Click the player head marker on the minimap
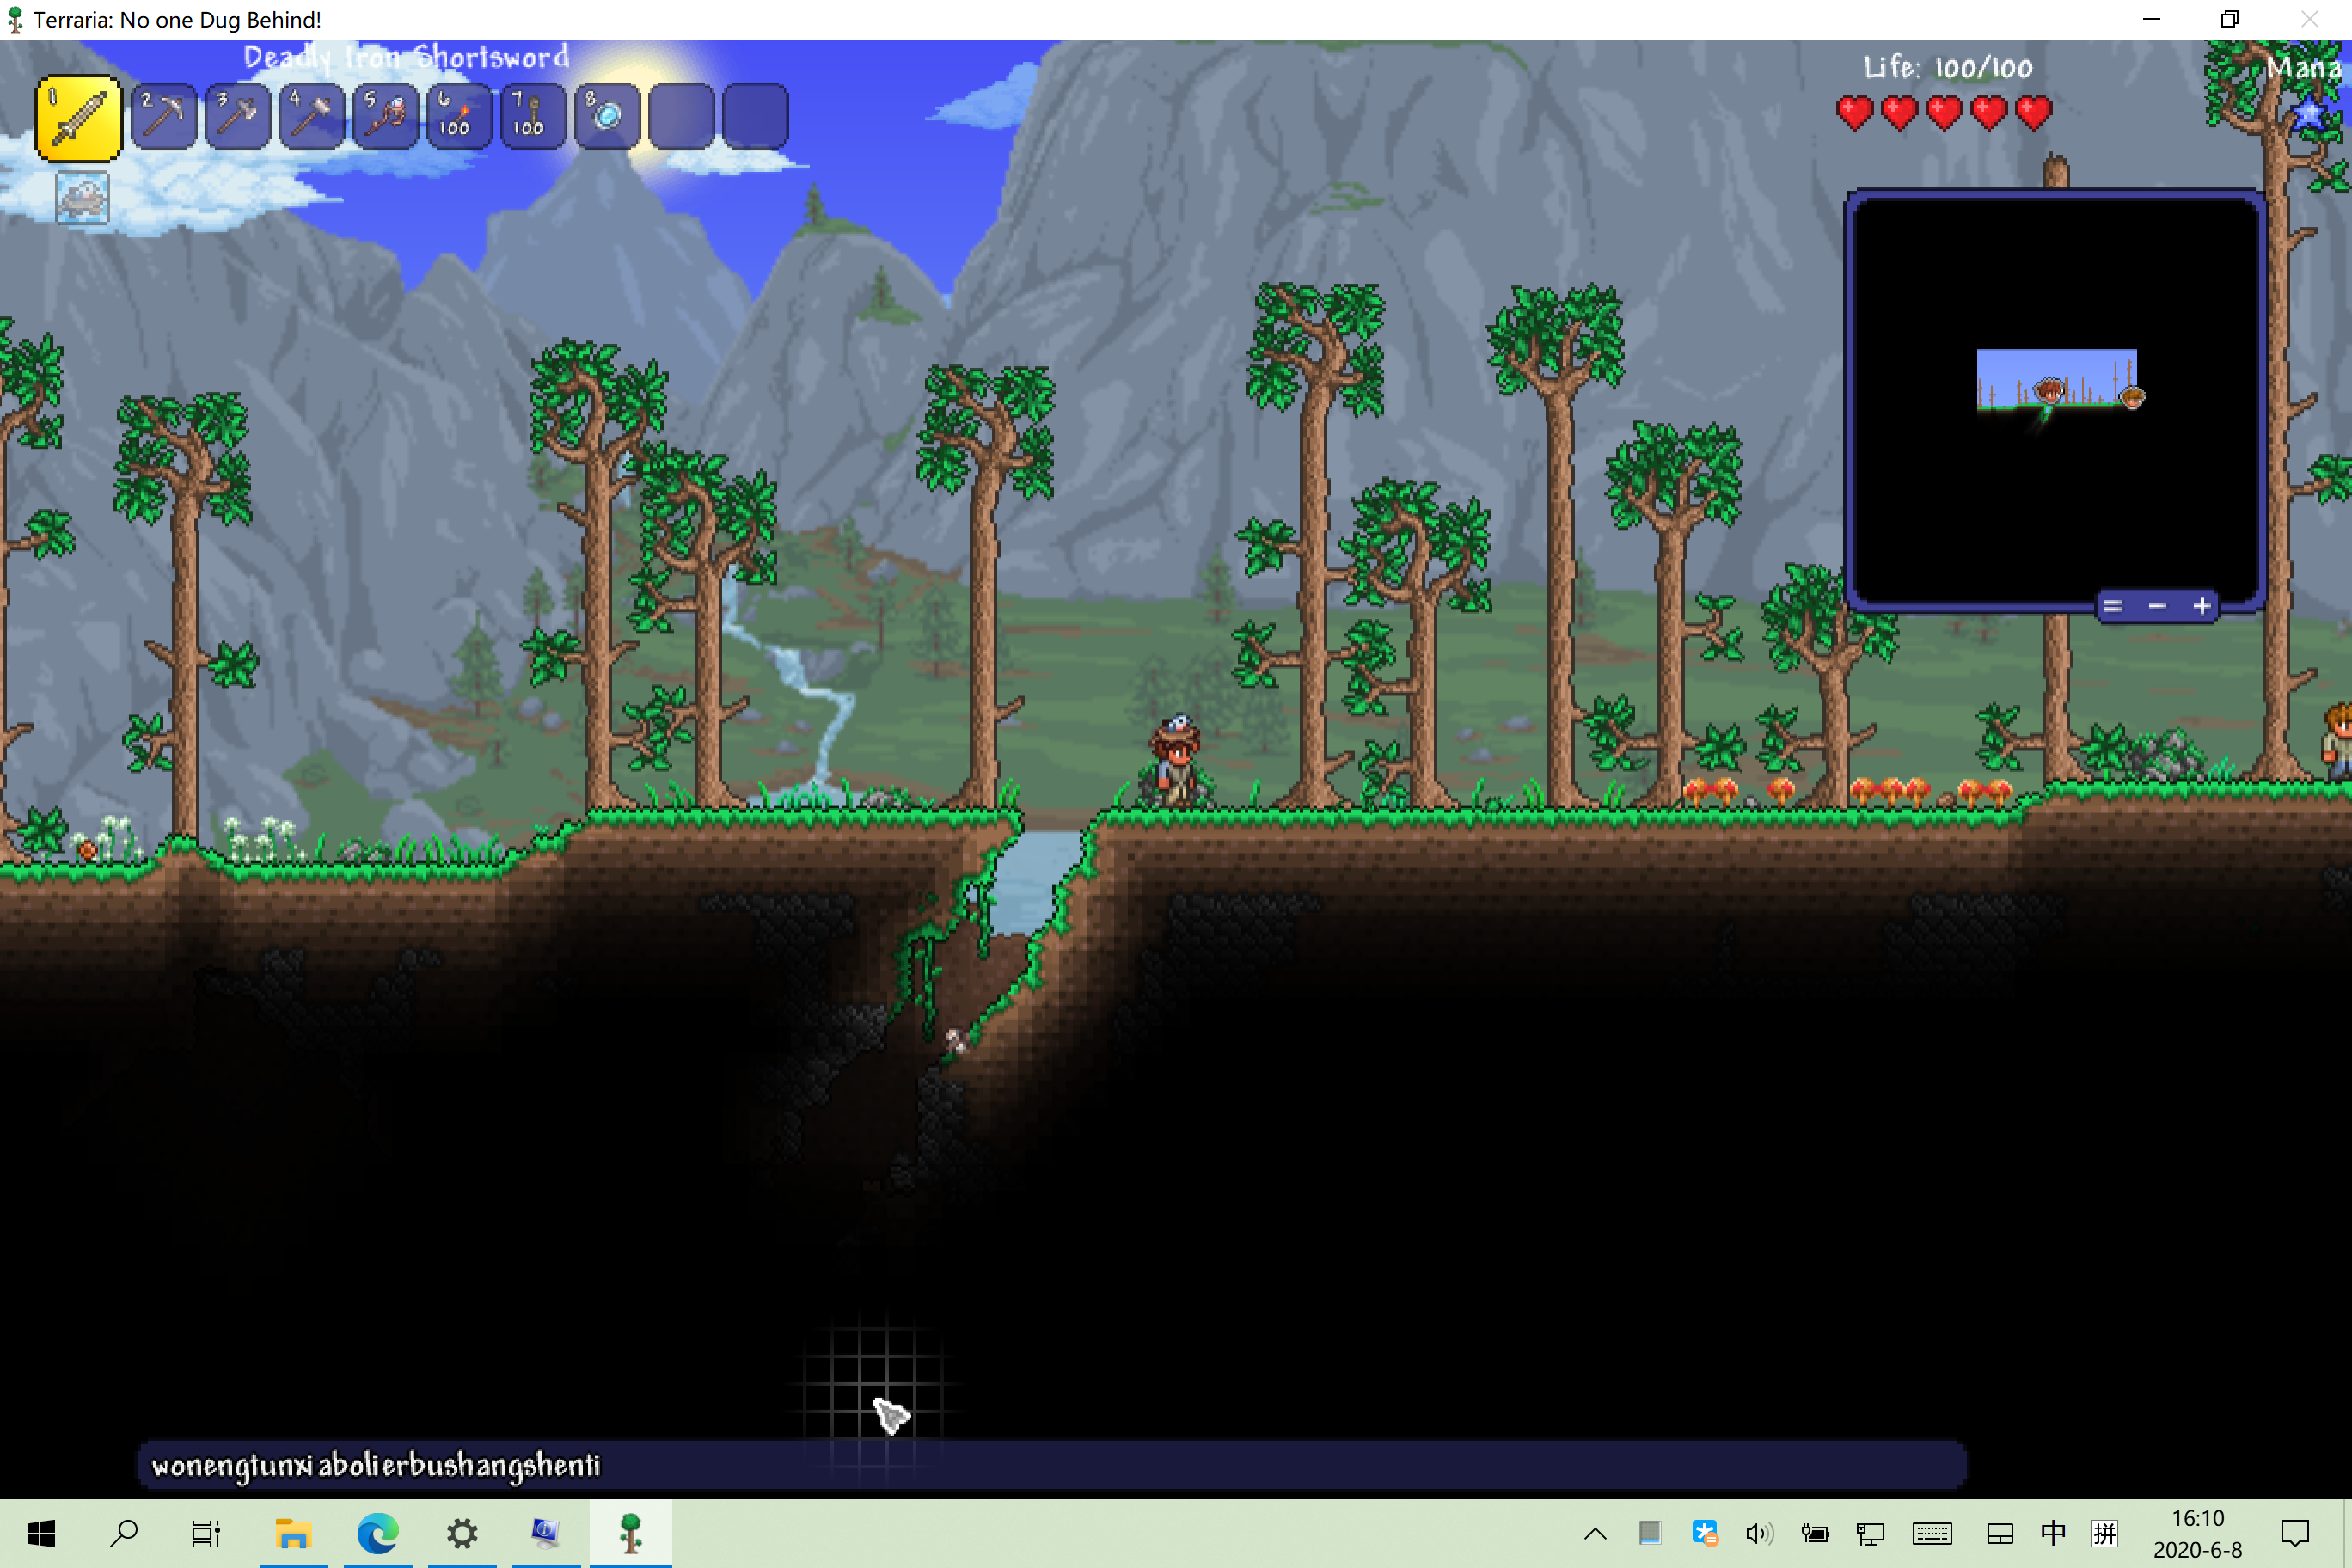Viewport: 2352px width, 1568px height. point(2049,390)
